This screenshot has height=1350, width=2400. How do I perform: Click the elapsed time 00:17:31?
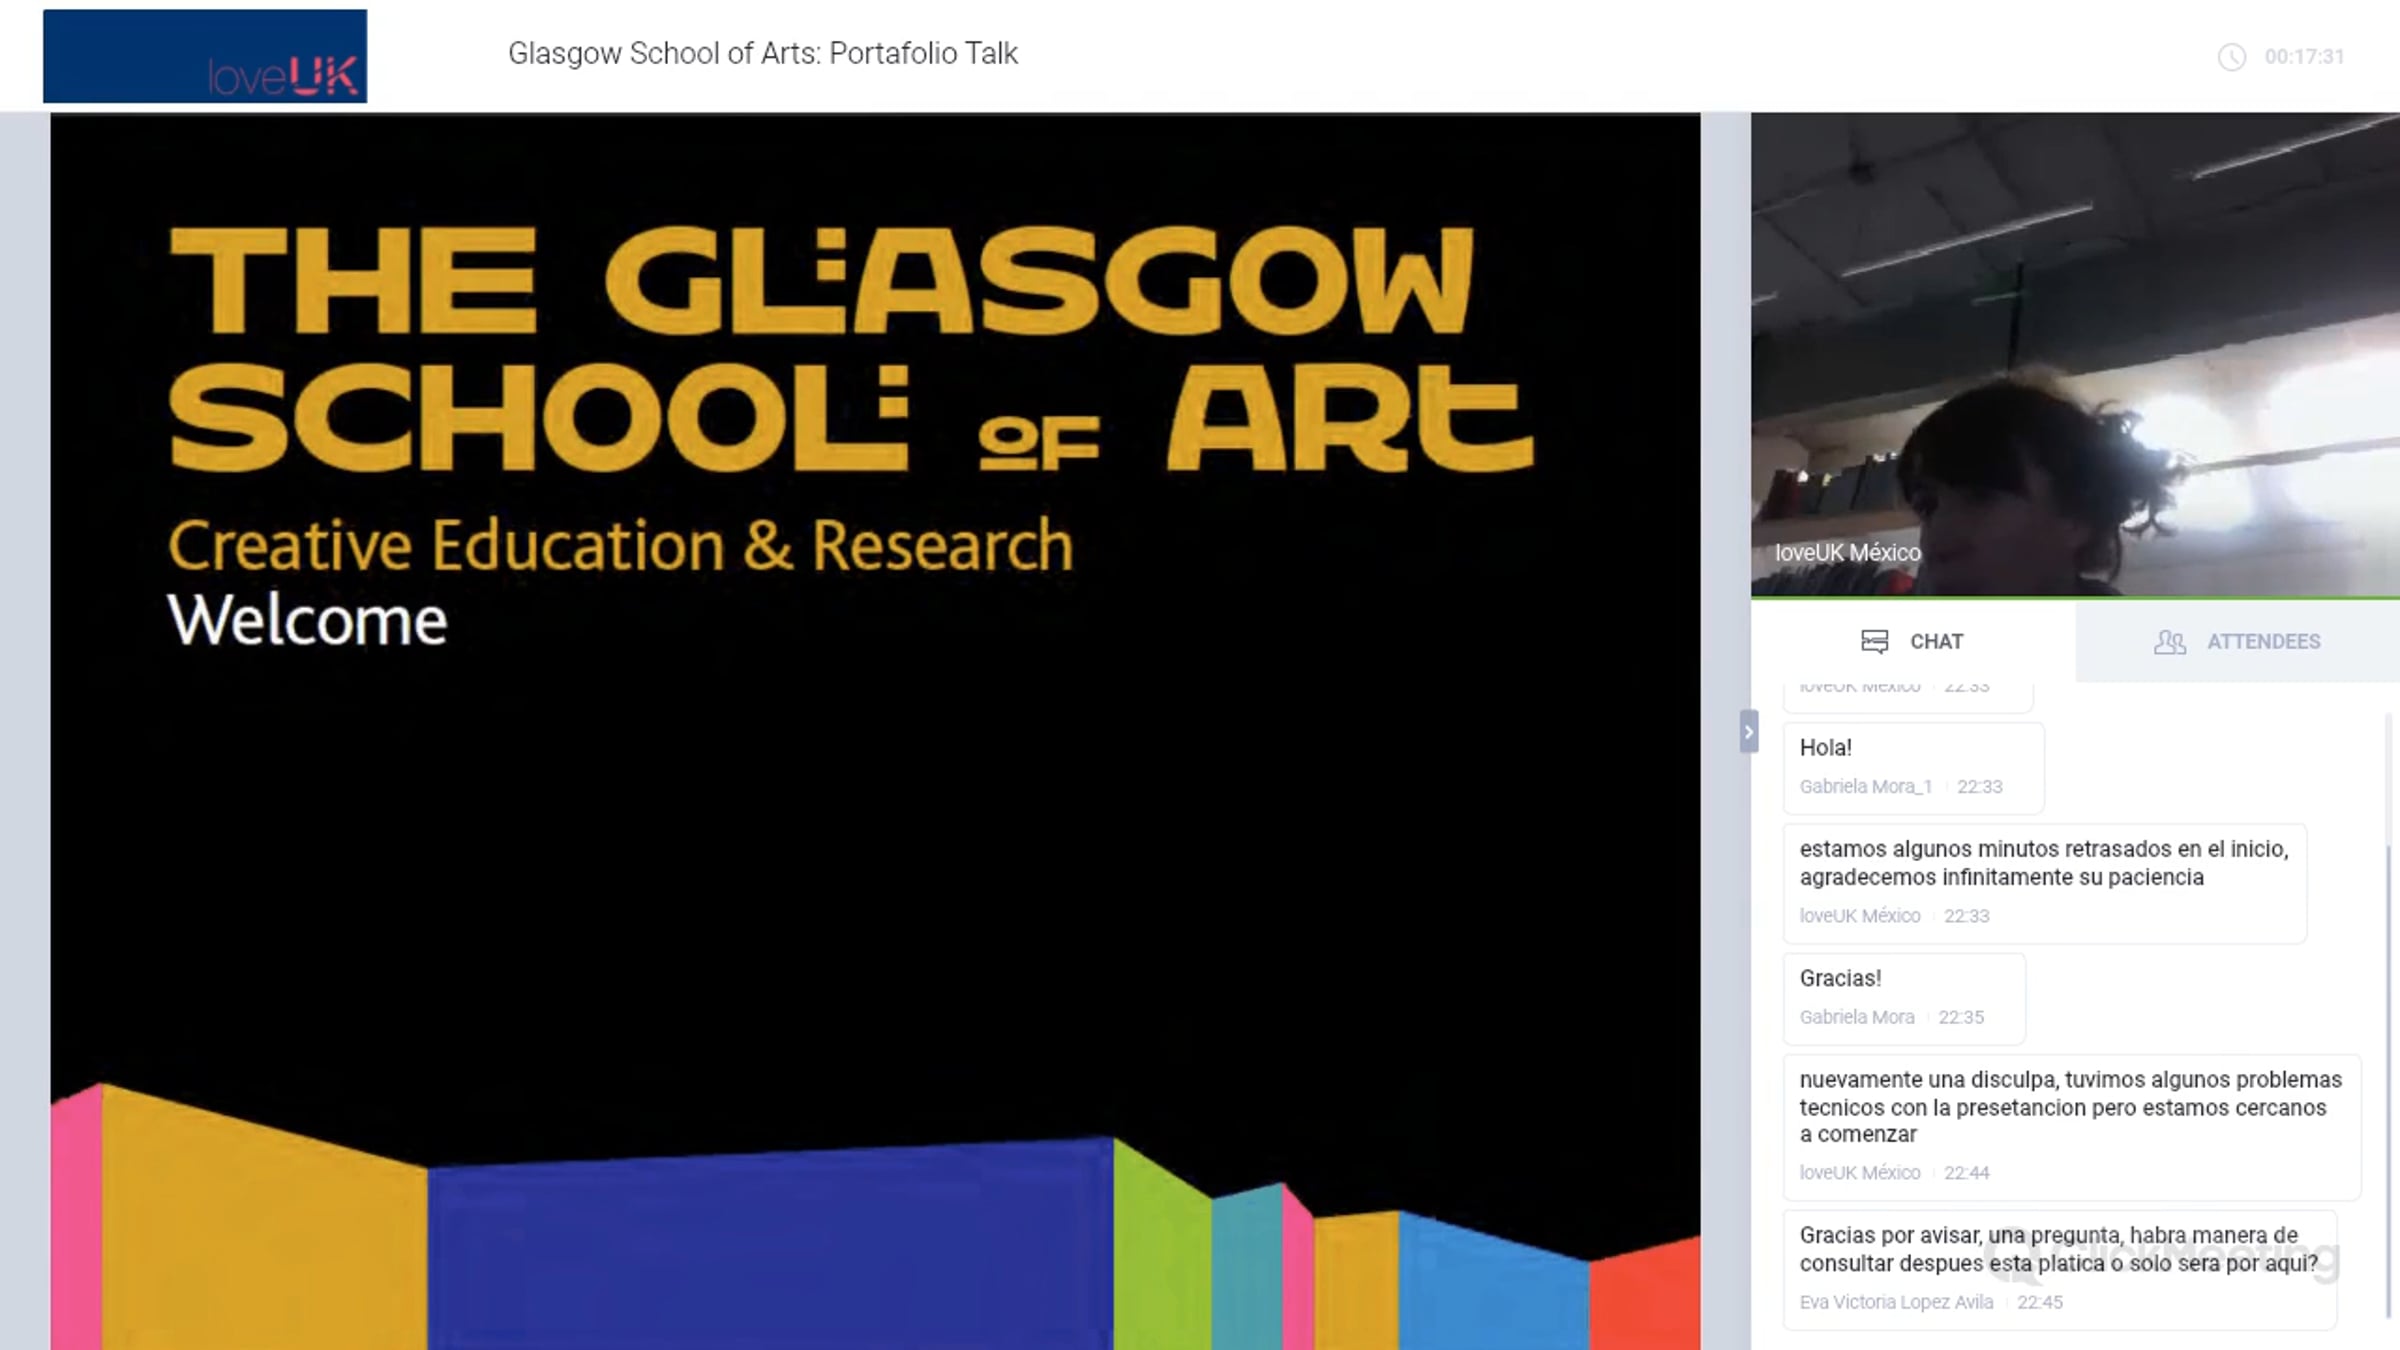point(2304,57)
